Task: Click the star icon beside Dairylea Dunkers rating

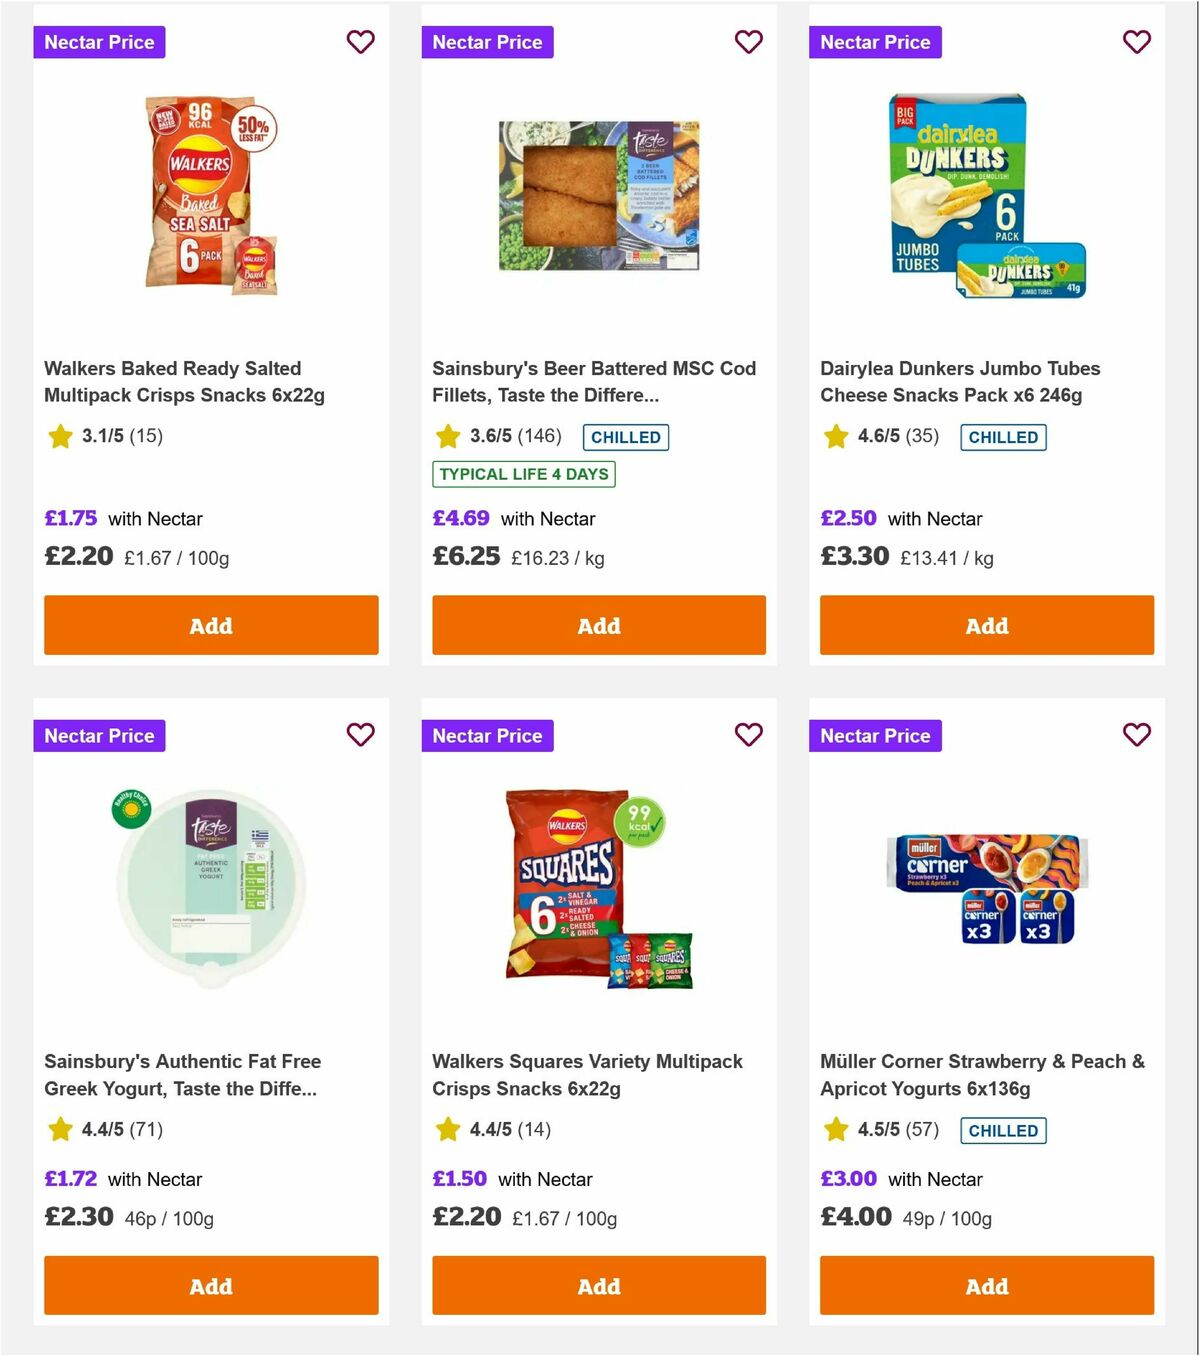Action: click(834, 436)
